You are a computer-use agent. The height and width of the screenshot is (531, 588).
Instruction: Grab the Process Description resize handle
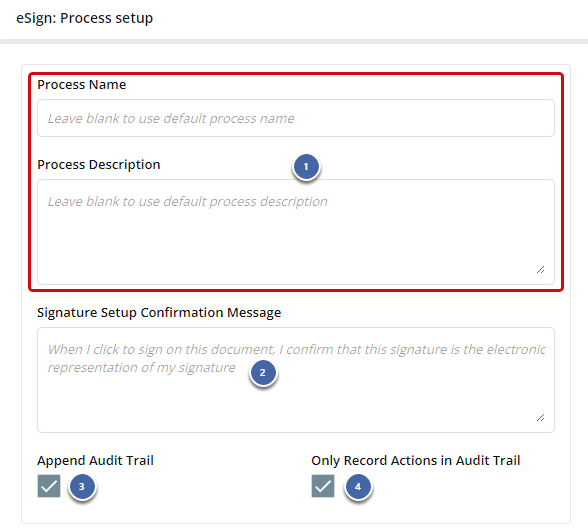(x=540, y=270)
